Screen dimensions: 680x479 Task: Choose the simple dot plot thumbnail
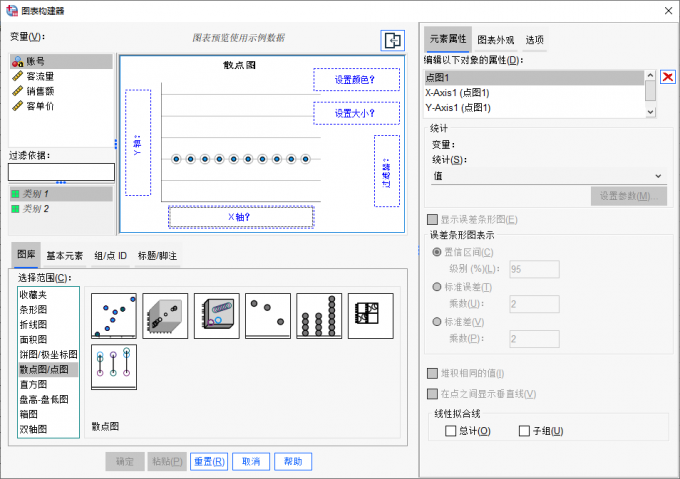pos(319,316)
